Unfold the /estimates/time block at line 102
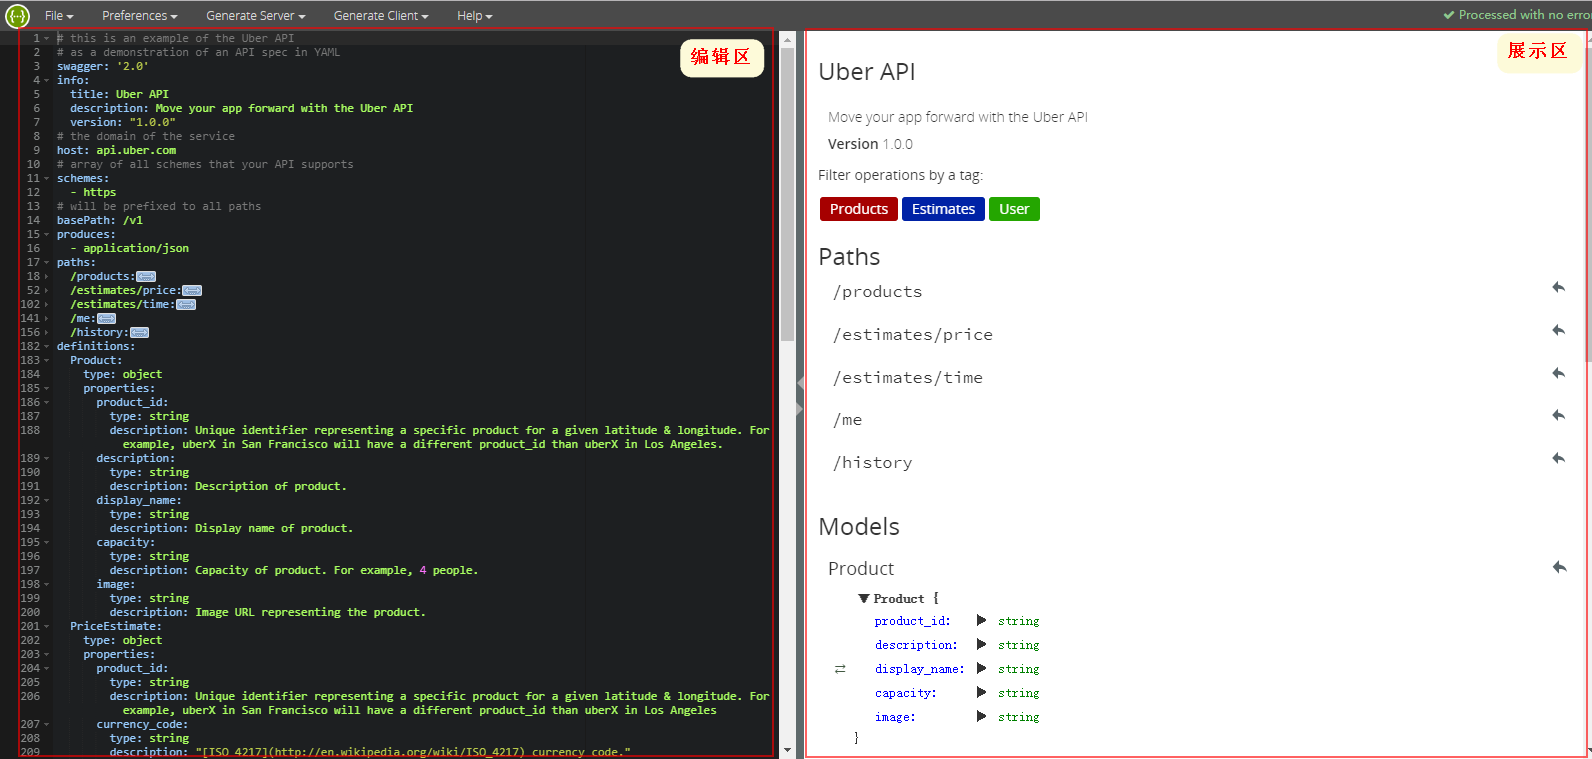This screenshot has width=1592, height=759. [x=46, y=305]
